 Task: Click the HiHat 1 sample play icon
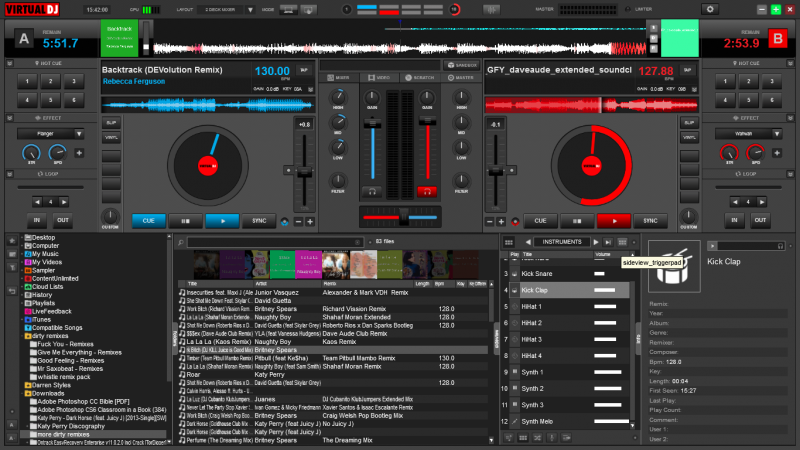[514, 307]
